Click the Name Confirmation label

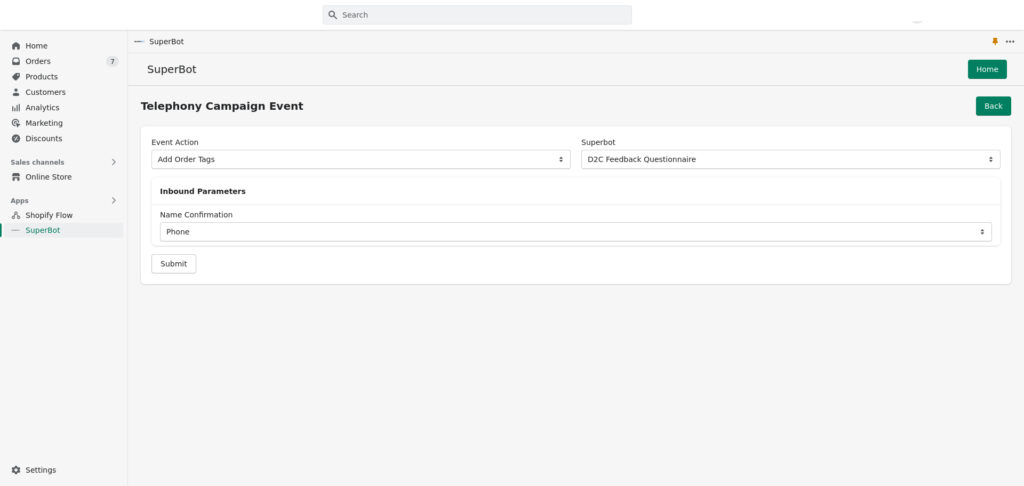196,214
